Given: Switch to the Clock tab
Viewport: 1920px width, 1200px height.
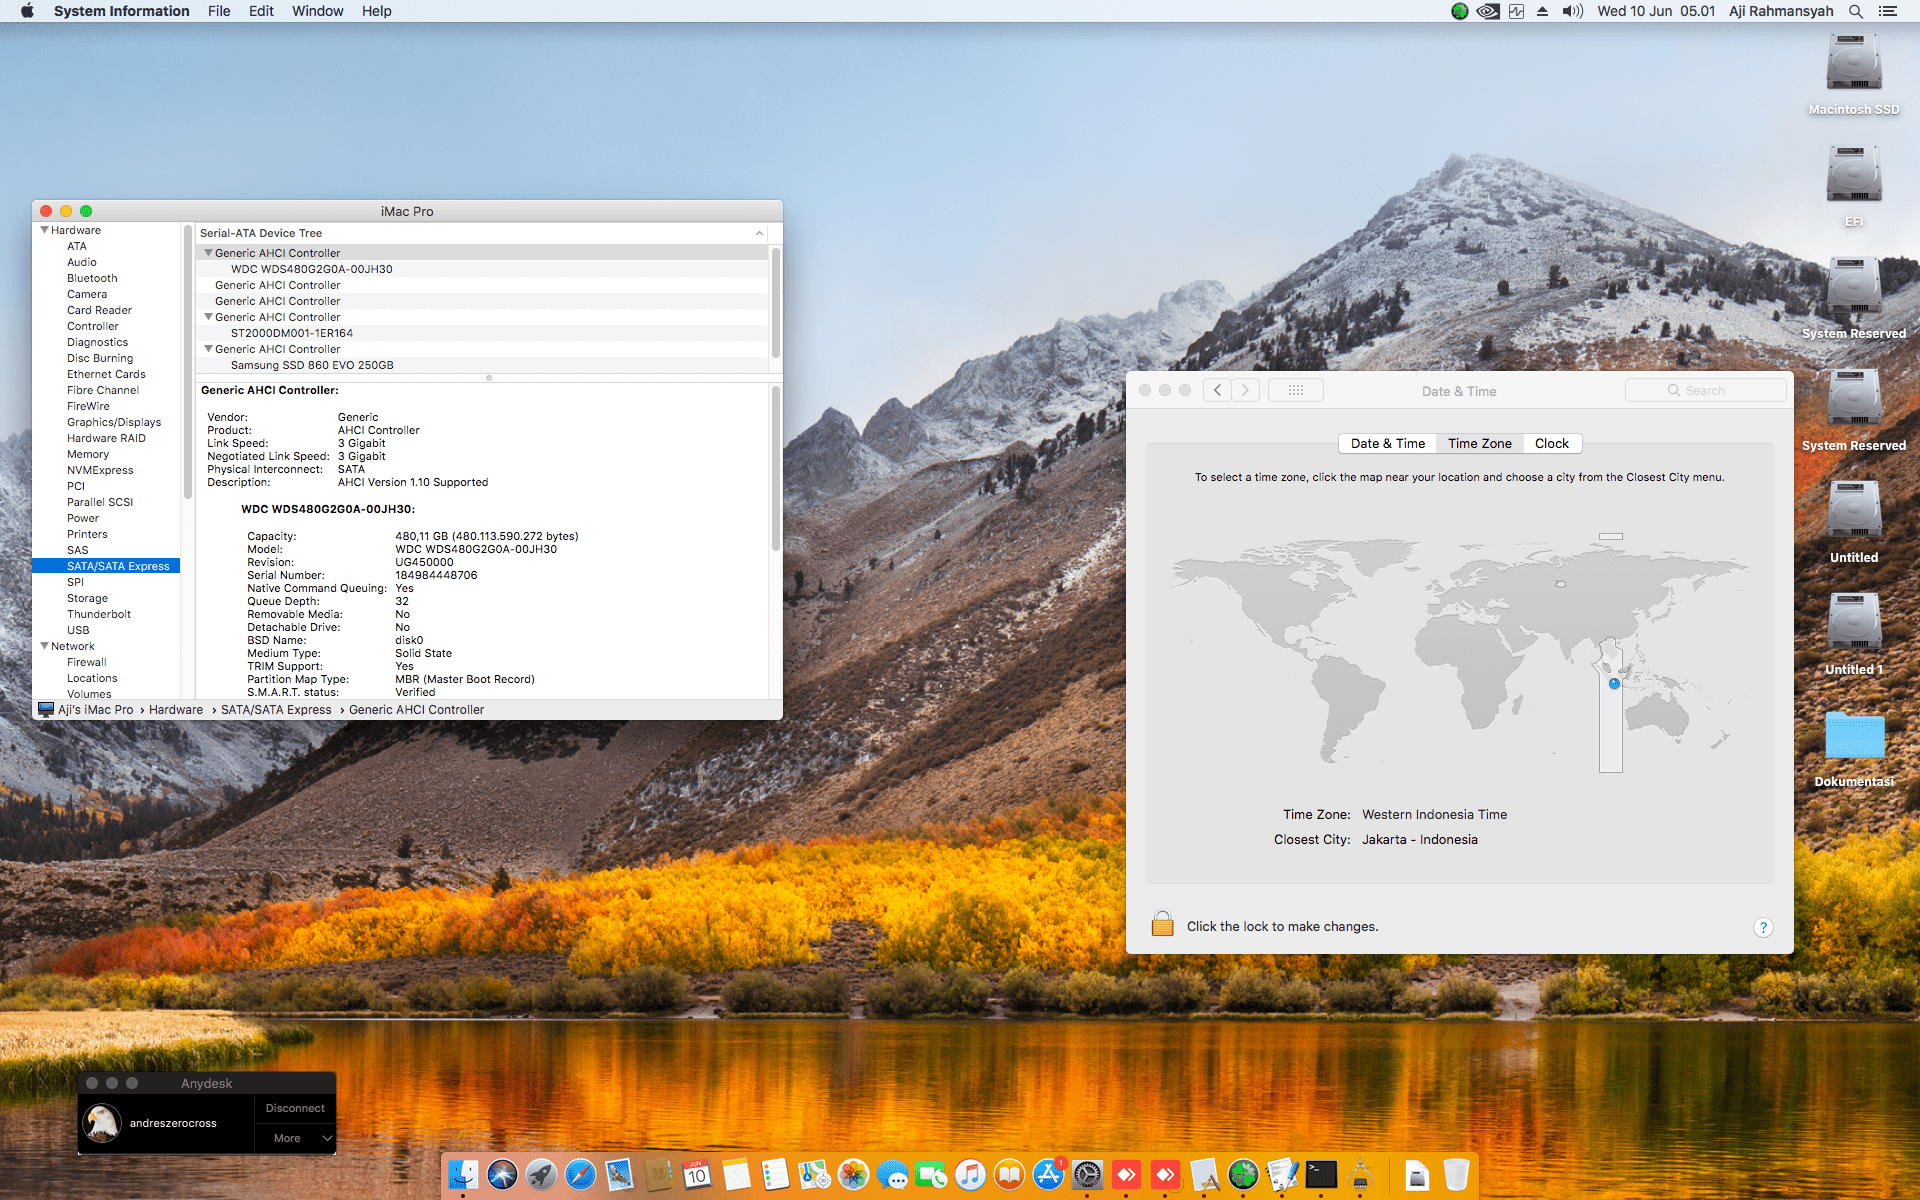Looking at the screenshot, I should [1552, 444].
